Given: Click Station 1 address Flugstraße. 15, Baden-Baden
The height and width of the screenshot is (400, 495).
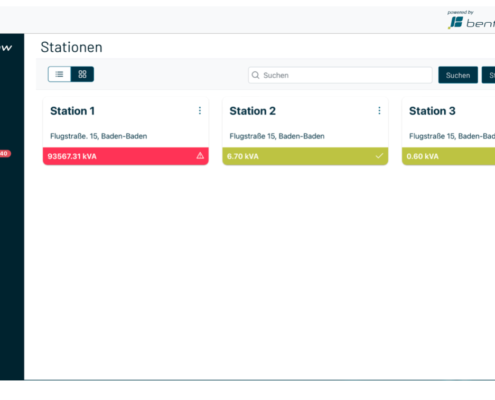Looking at the screenshot, I should point(99,136).
